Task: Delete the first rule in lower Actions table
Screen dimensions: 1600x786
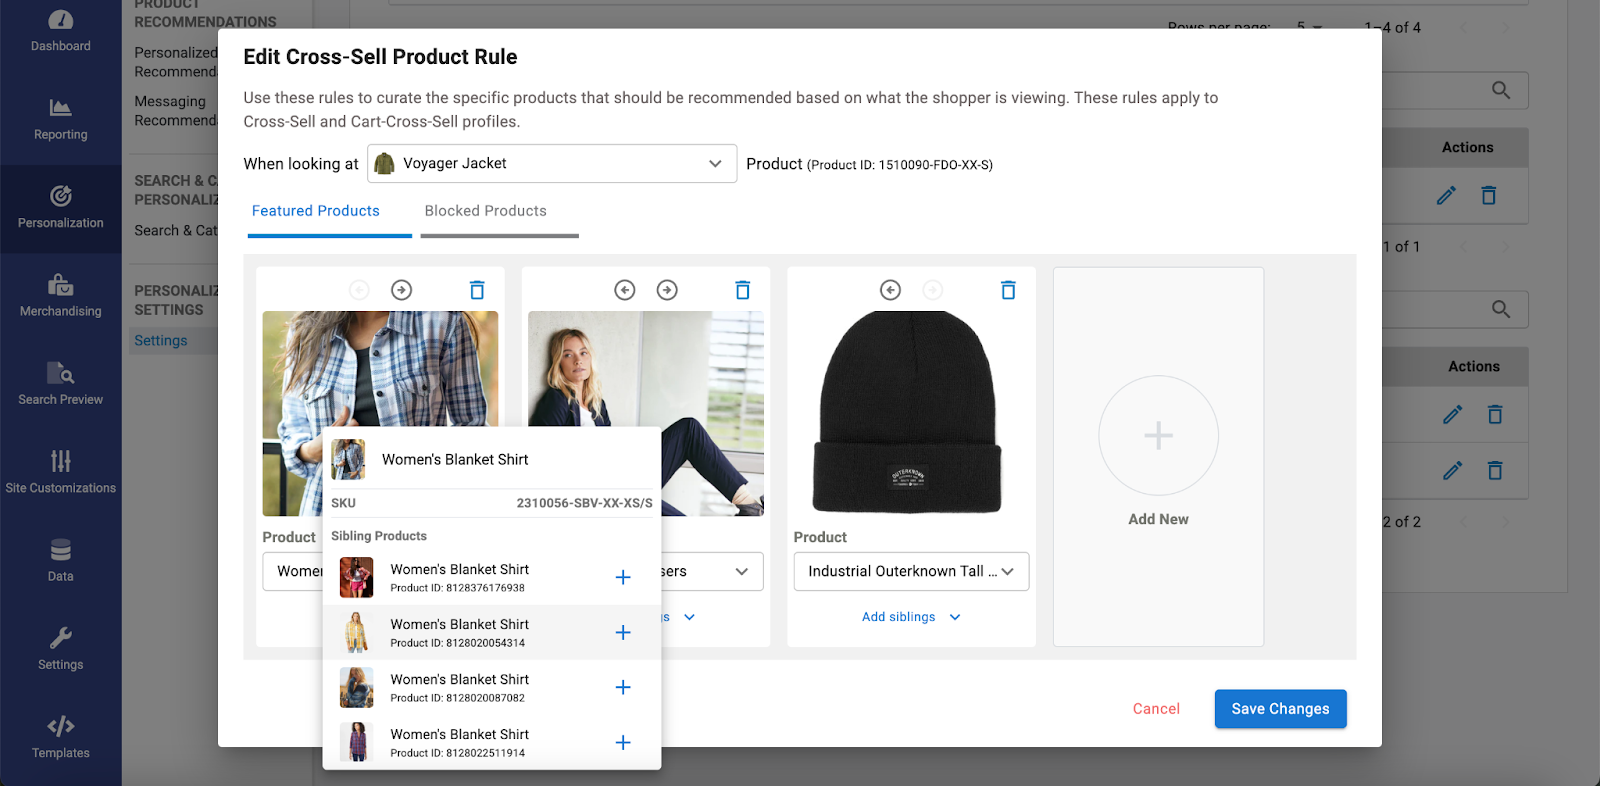Action: [x=1495, y=414]
